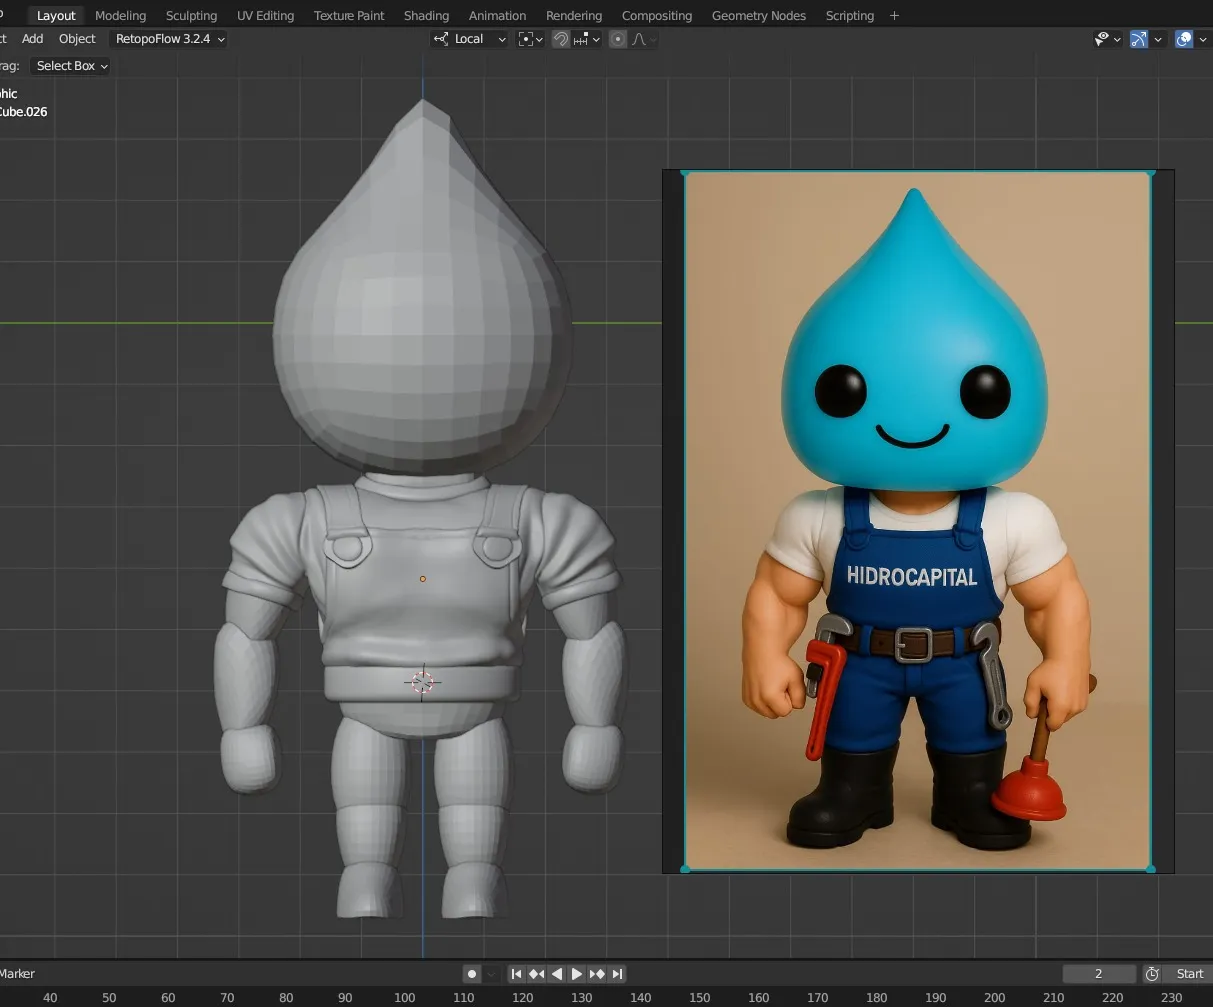
Task: Expand the RetopoFlow 3.2.4 dropdown
Action: 170,39
